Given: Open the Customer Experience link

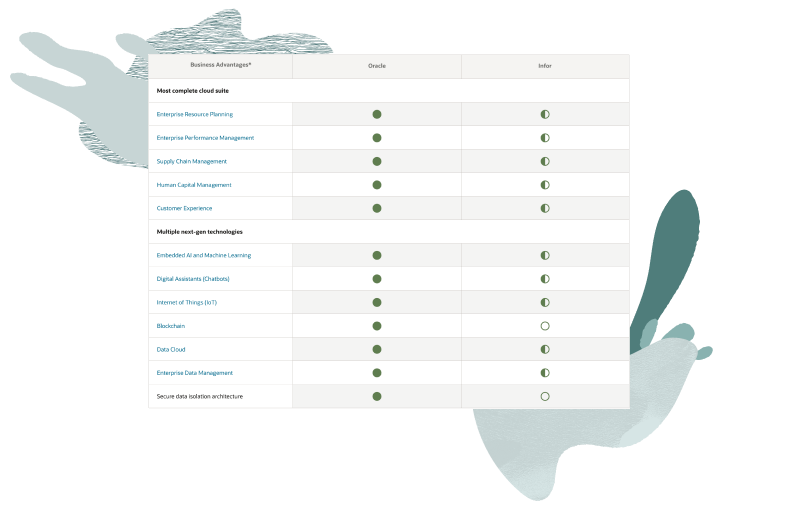Looking at the screenshot, I should [184, 208].
